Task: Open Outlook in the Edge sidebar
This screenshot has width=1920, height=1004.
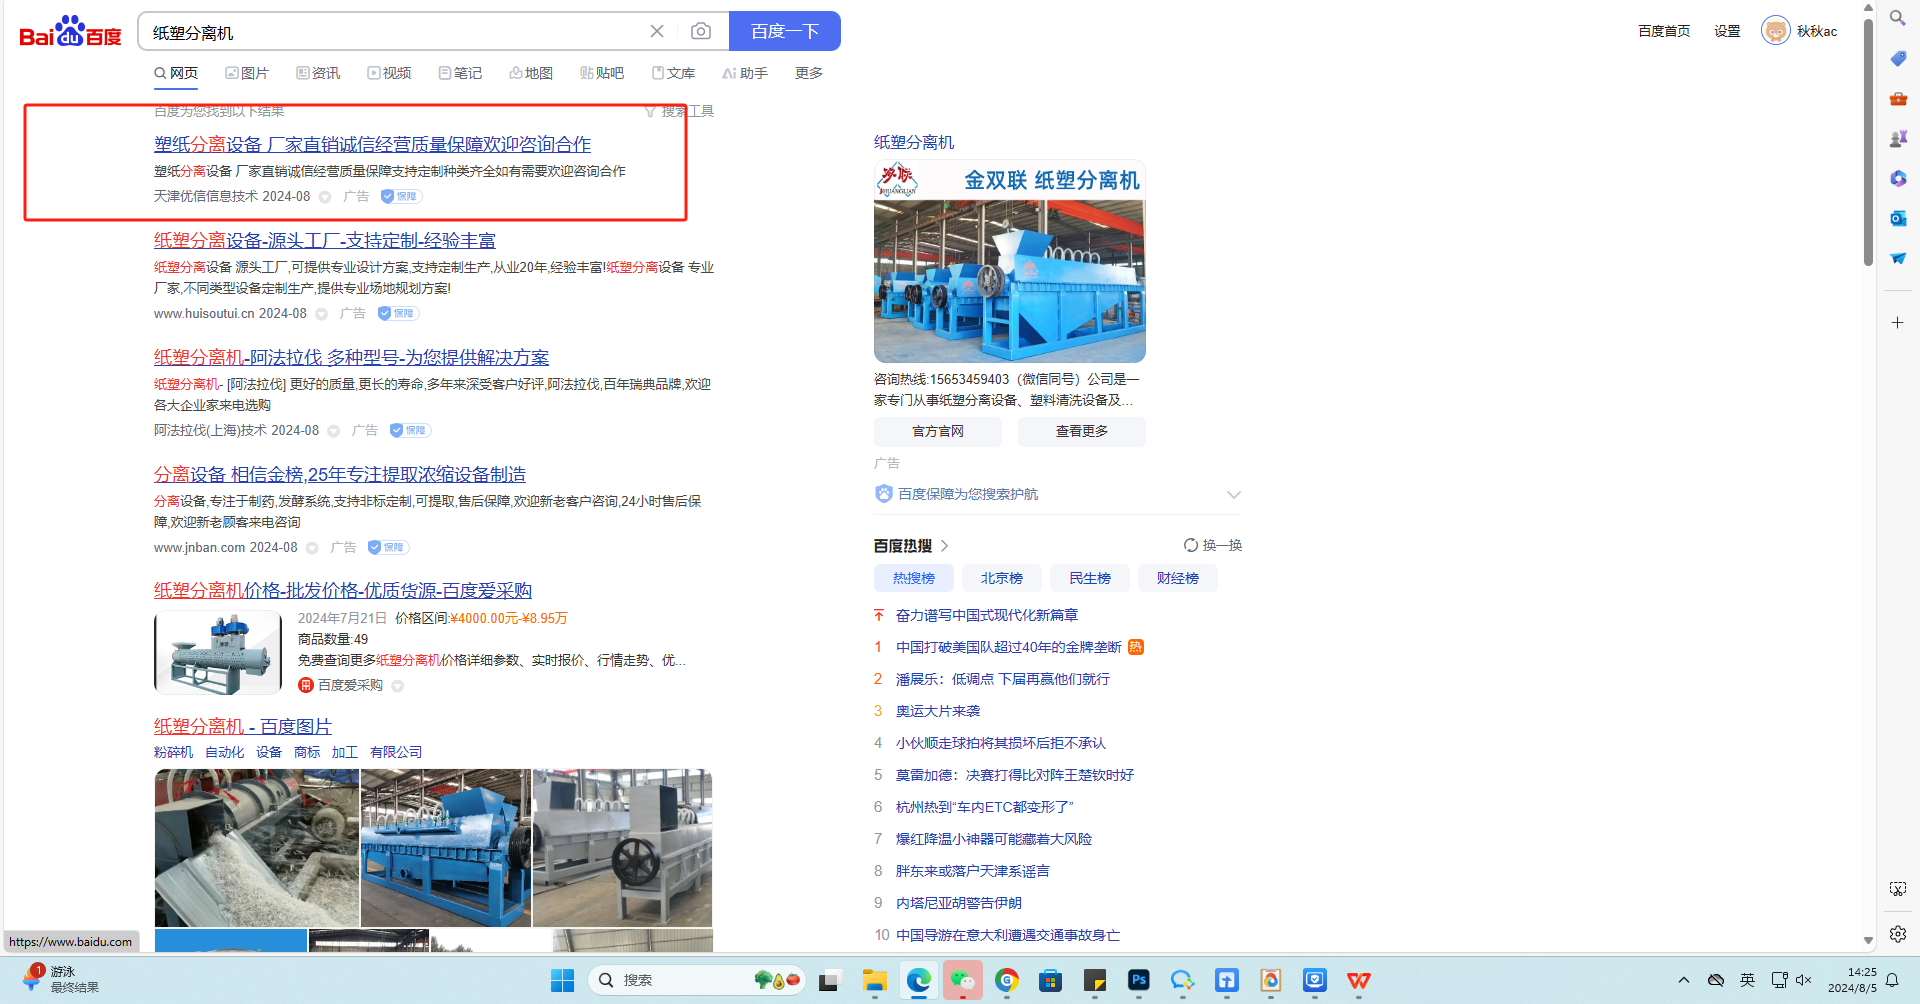Action: 1898,218
